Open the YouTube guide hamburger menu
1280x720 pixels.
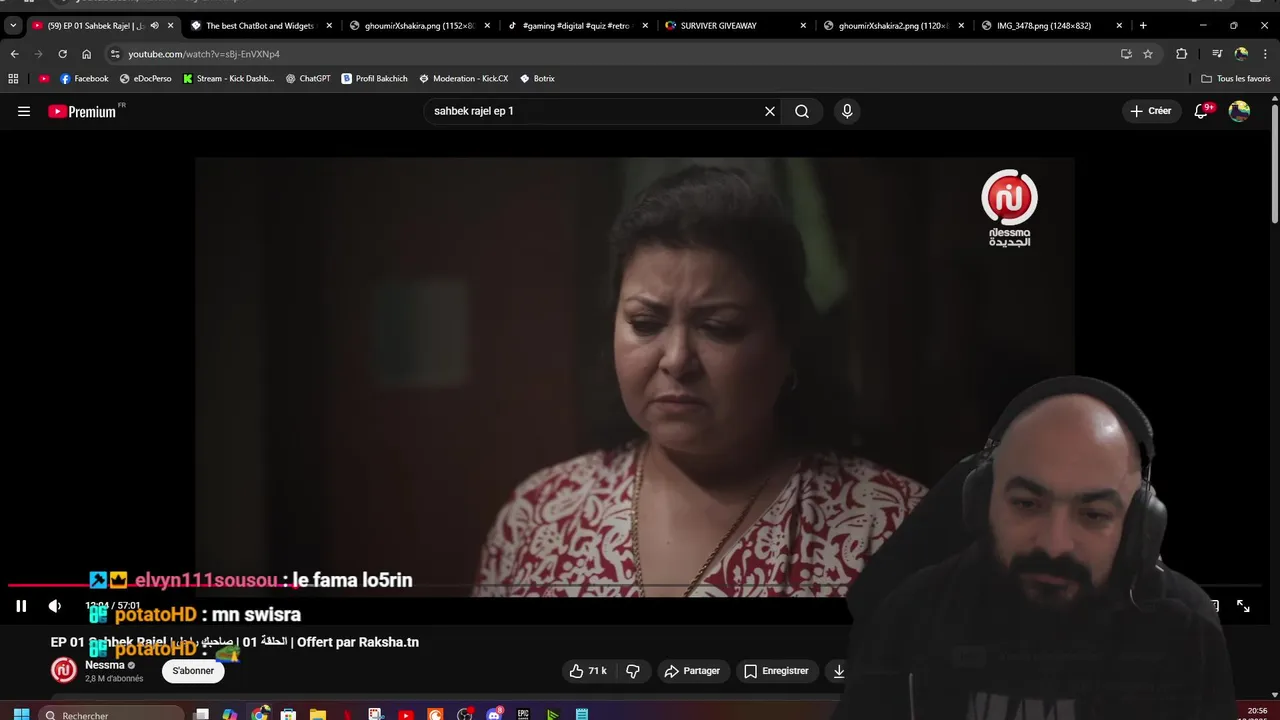(24, 111)
